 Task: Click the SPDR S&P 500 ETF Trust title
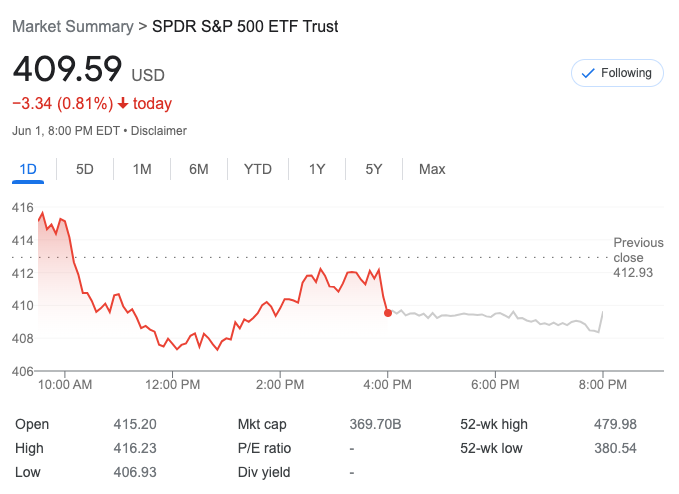click(x=245, y=26)
